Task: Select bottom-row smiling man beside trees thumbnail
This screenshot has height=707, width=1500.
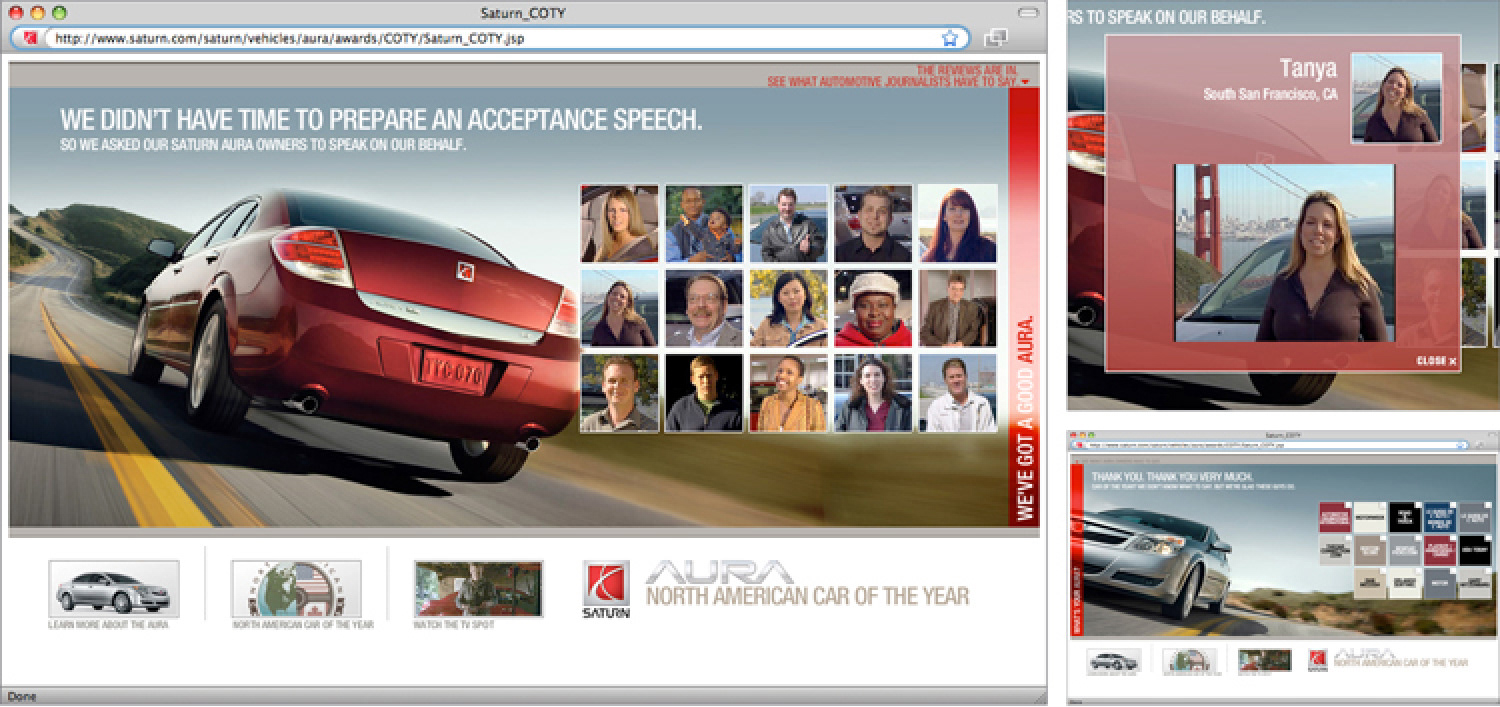Action: pyautogui.click(x=619, y=393)
